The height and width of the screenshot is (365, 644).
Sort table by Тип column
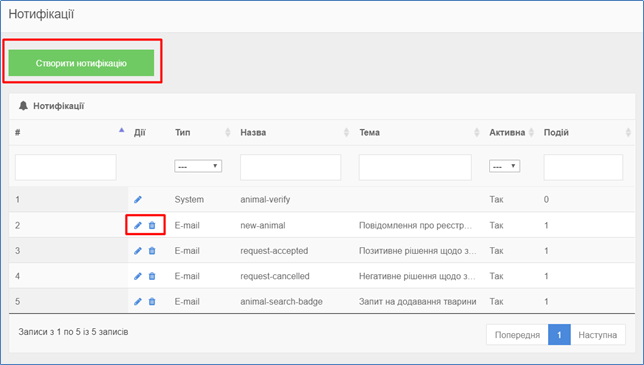pyautogui.click(x=228, y=132)
